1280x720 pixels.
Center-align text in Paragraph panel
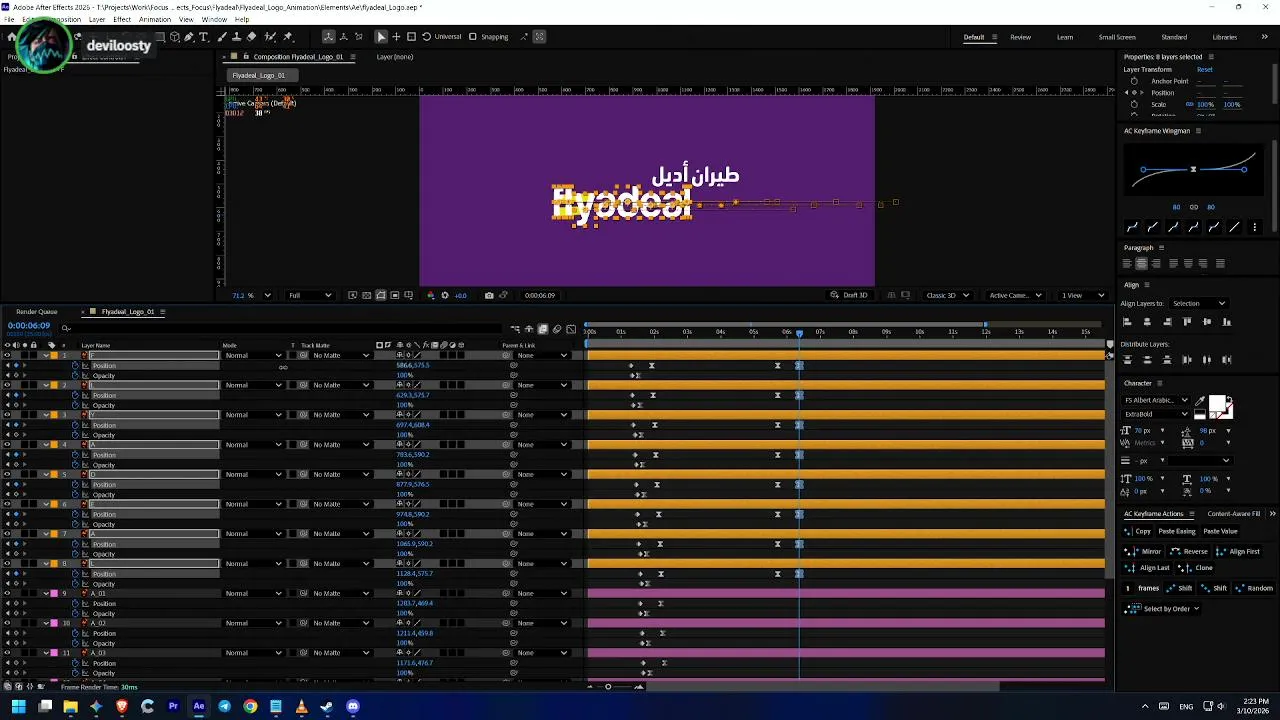point(1141,263)
